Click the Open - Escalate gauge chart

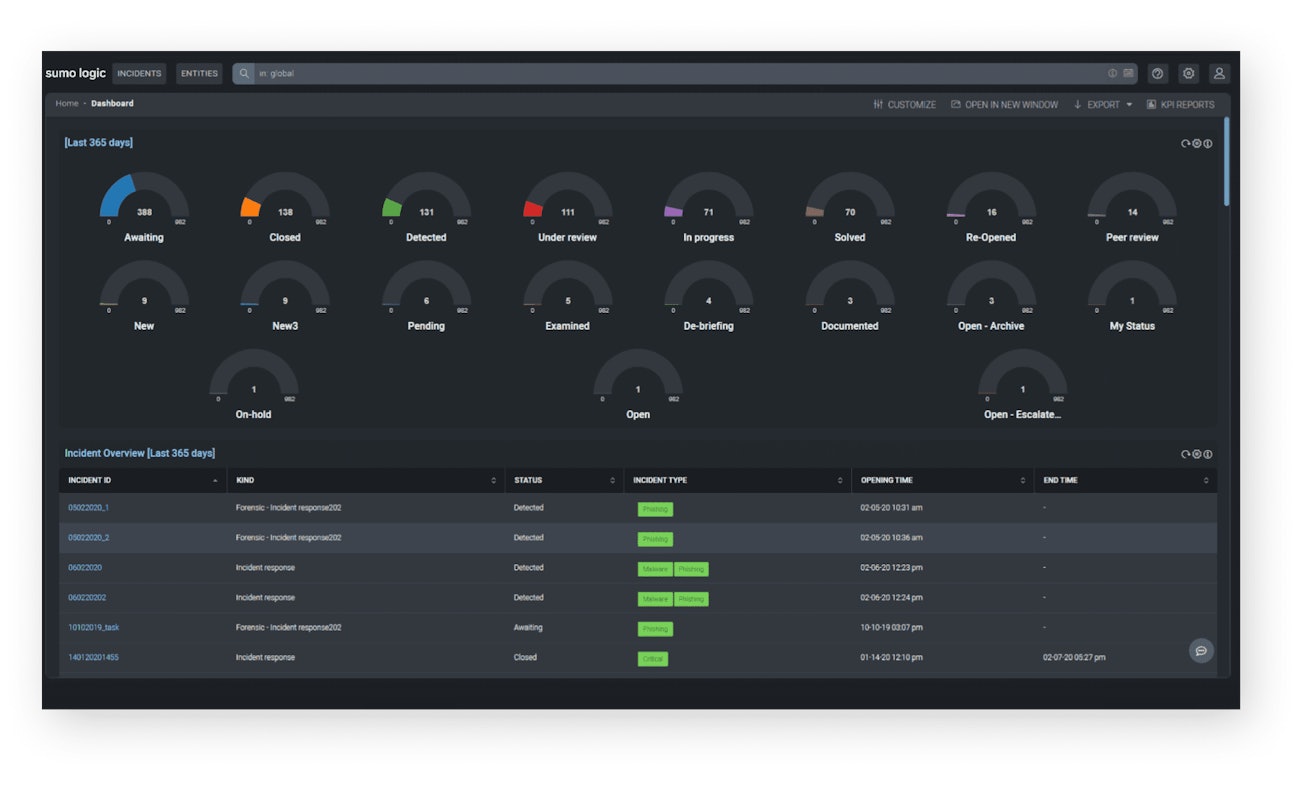pos(1022,376)
